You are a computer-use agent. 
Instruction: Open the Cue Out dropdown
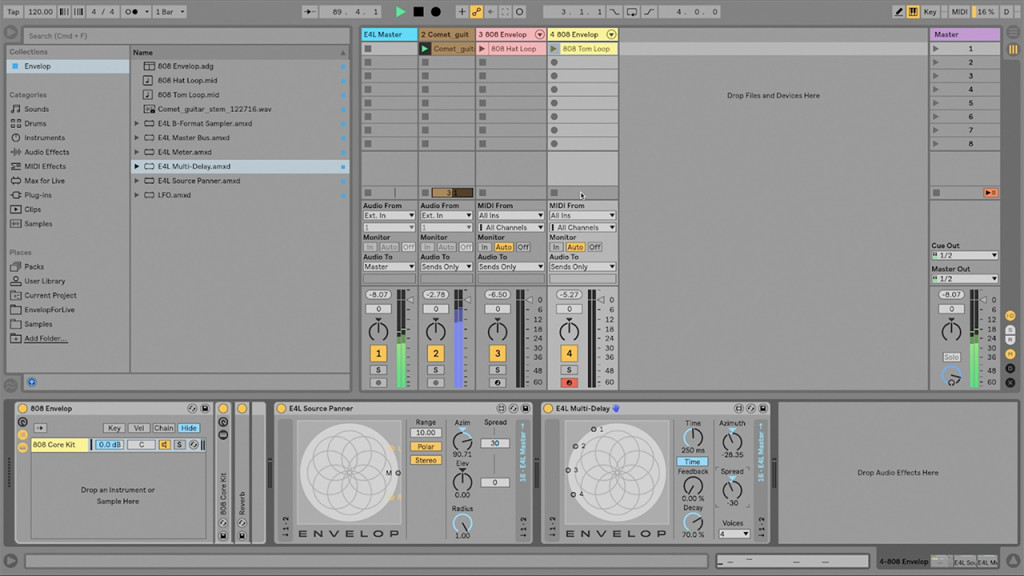click(964, 255)
